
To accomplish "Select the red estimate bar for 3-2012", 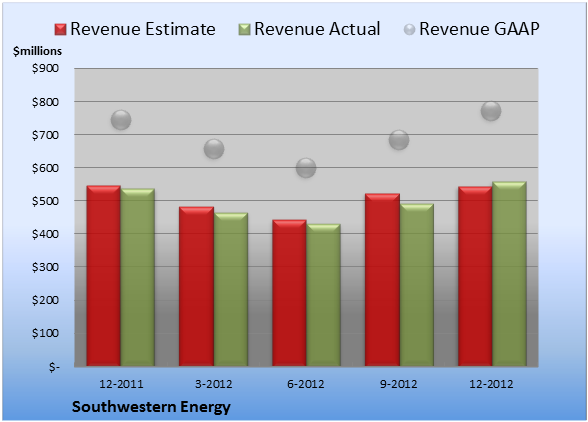I will (196, 286).
